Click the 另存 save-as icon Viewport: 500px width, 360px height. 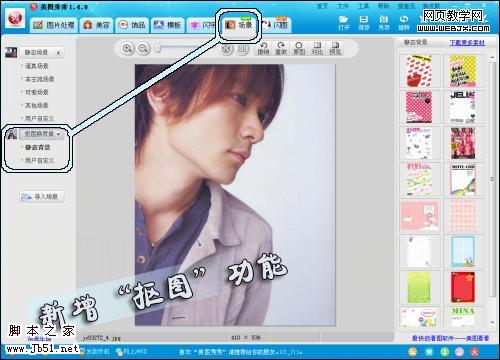pyautogui.click(x=384, y=23)
